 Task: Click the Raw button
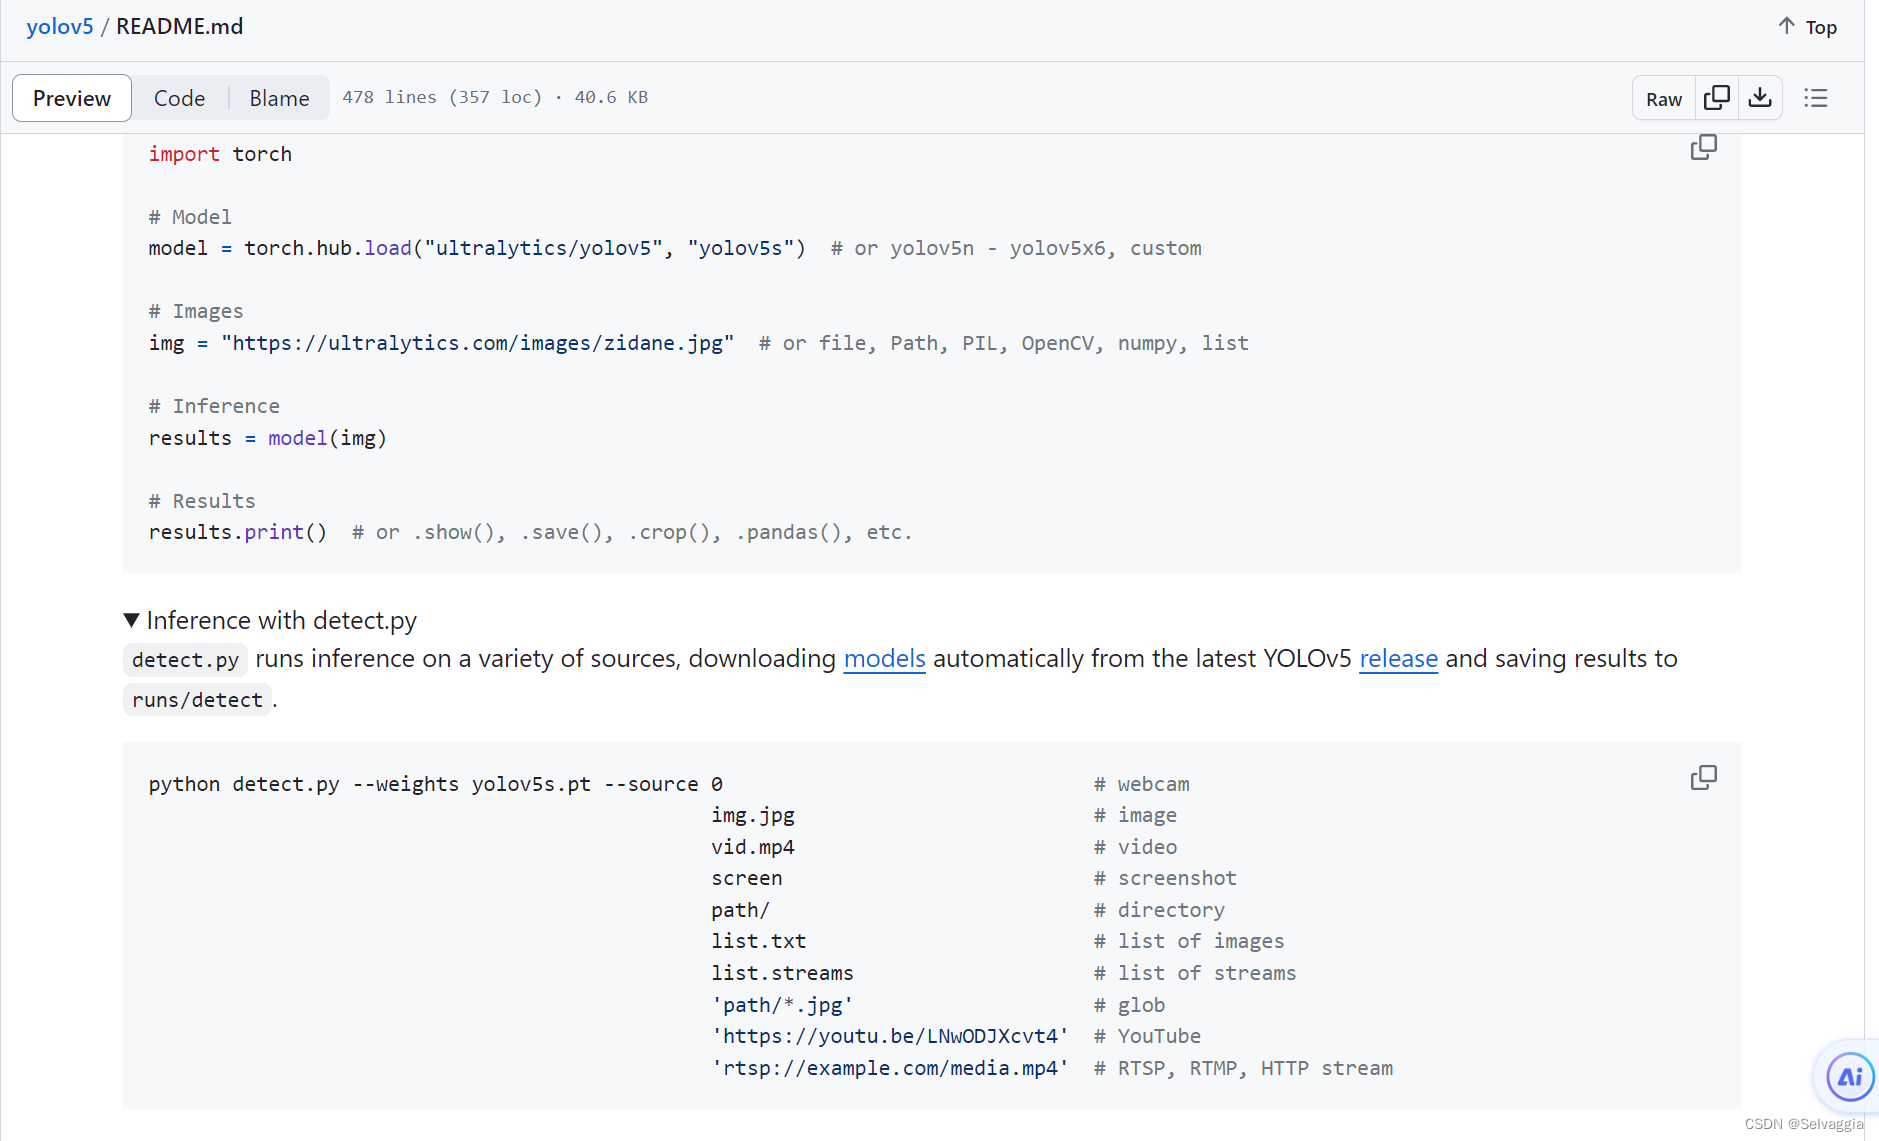[1664, 98]
